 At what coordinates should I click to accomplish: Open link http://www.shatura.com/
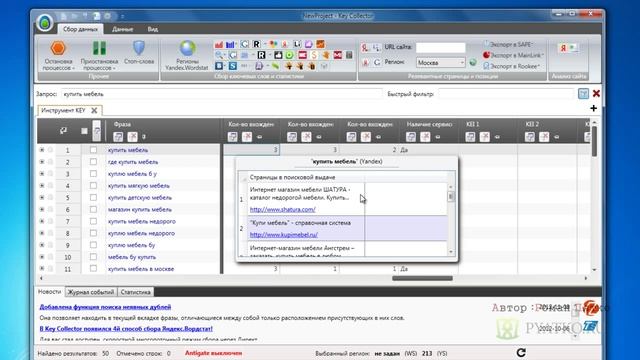(x=282, y=209)
